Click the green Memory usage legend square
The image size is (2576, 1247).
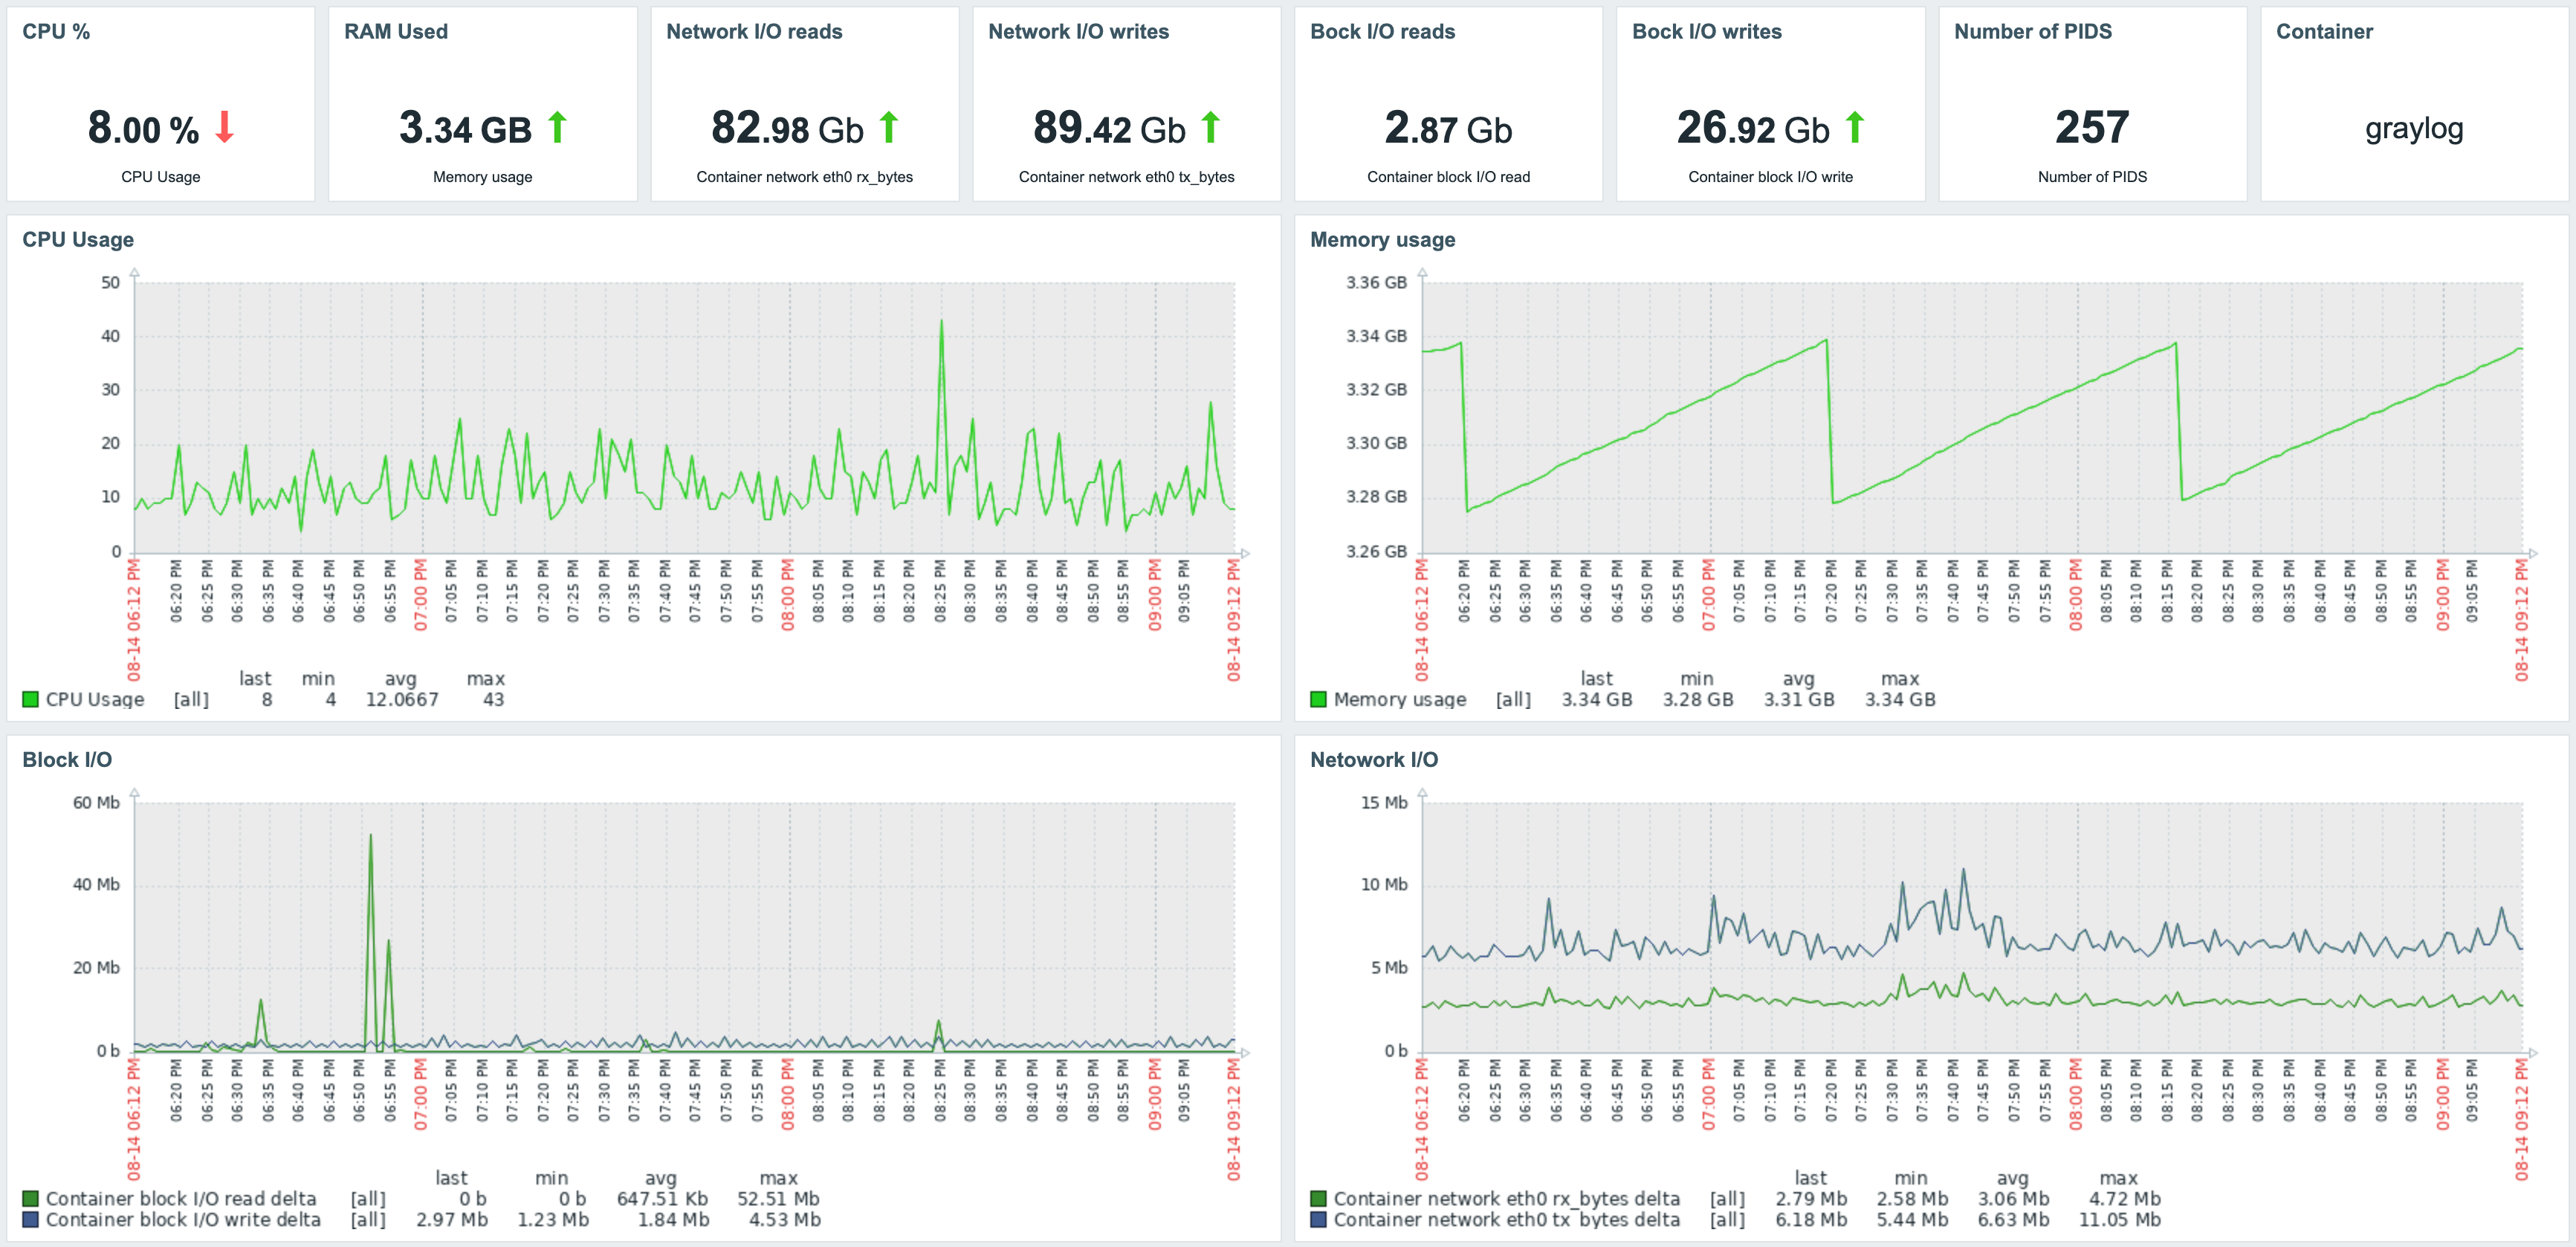[1318, 699]
